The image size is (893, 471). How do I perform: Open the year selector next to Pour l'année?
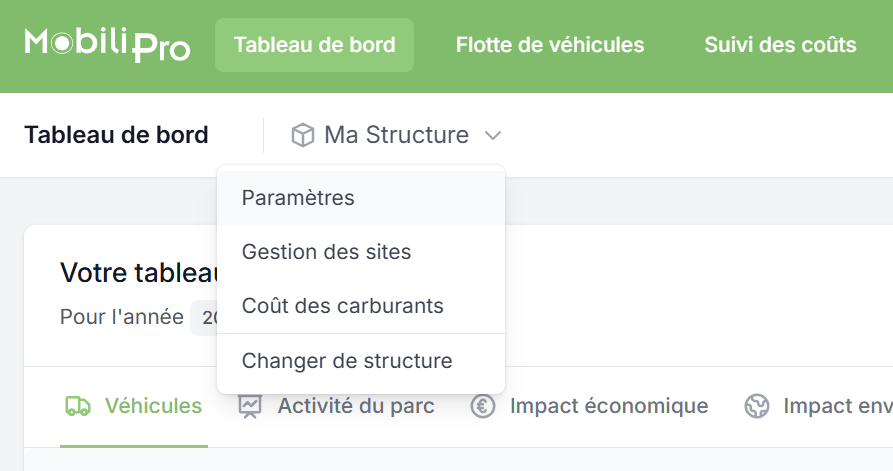click(x=205, y=318)
